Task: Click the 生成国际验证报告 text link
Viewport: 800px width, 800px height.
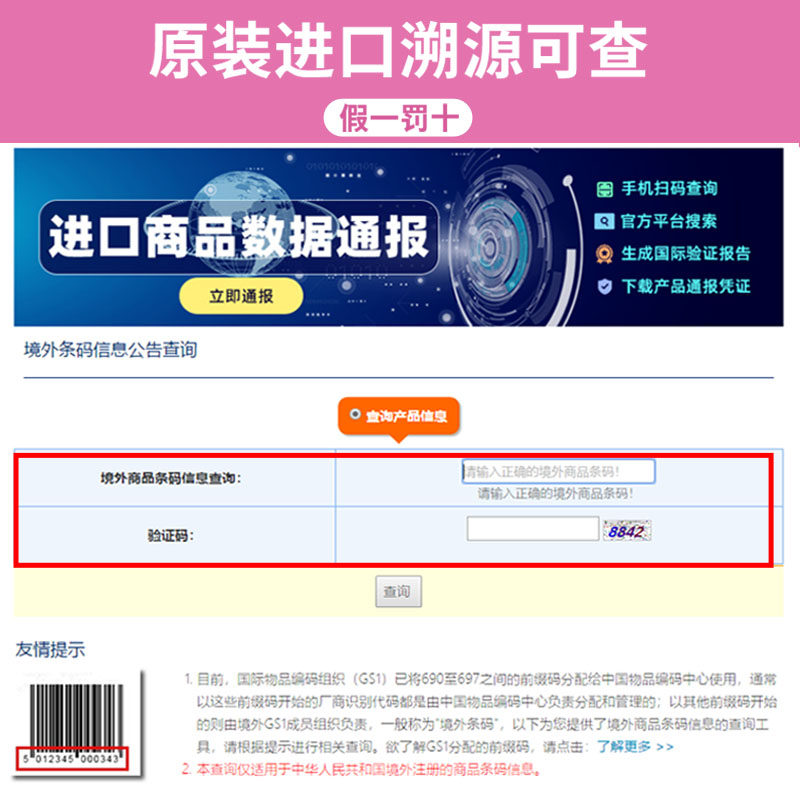Action: point(685,254)
